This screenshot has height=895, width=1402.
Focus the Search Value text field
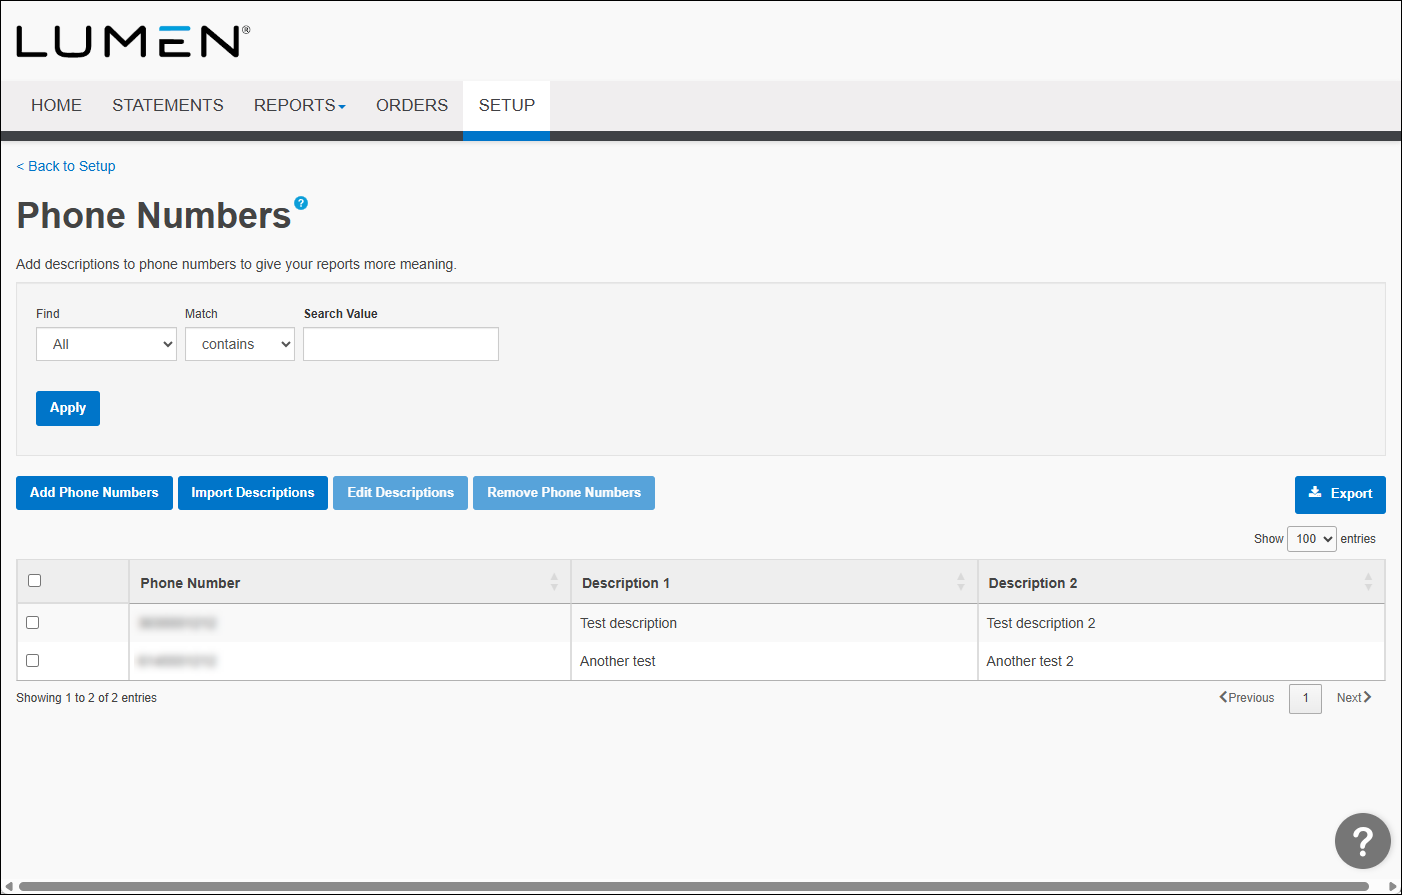(400, 344)
